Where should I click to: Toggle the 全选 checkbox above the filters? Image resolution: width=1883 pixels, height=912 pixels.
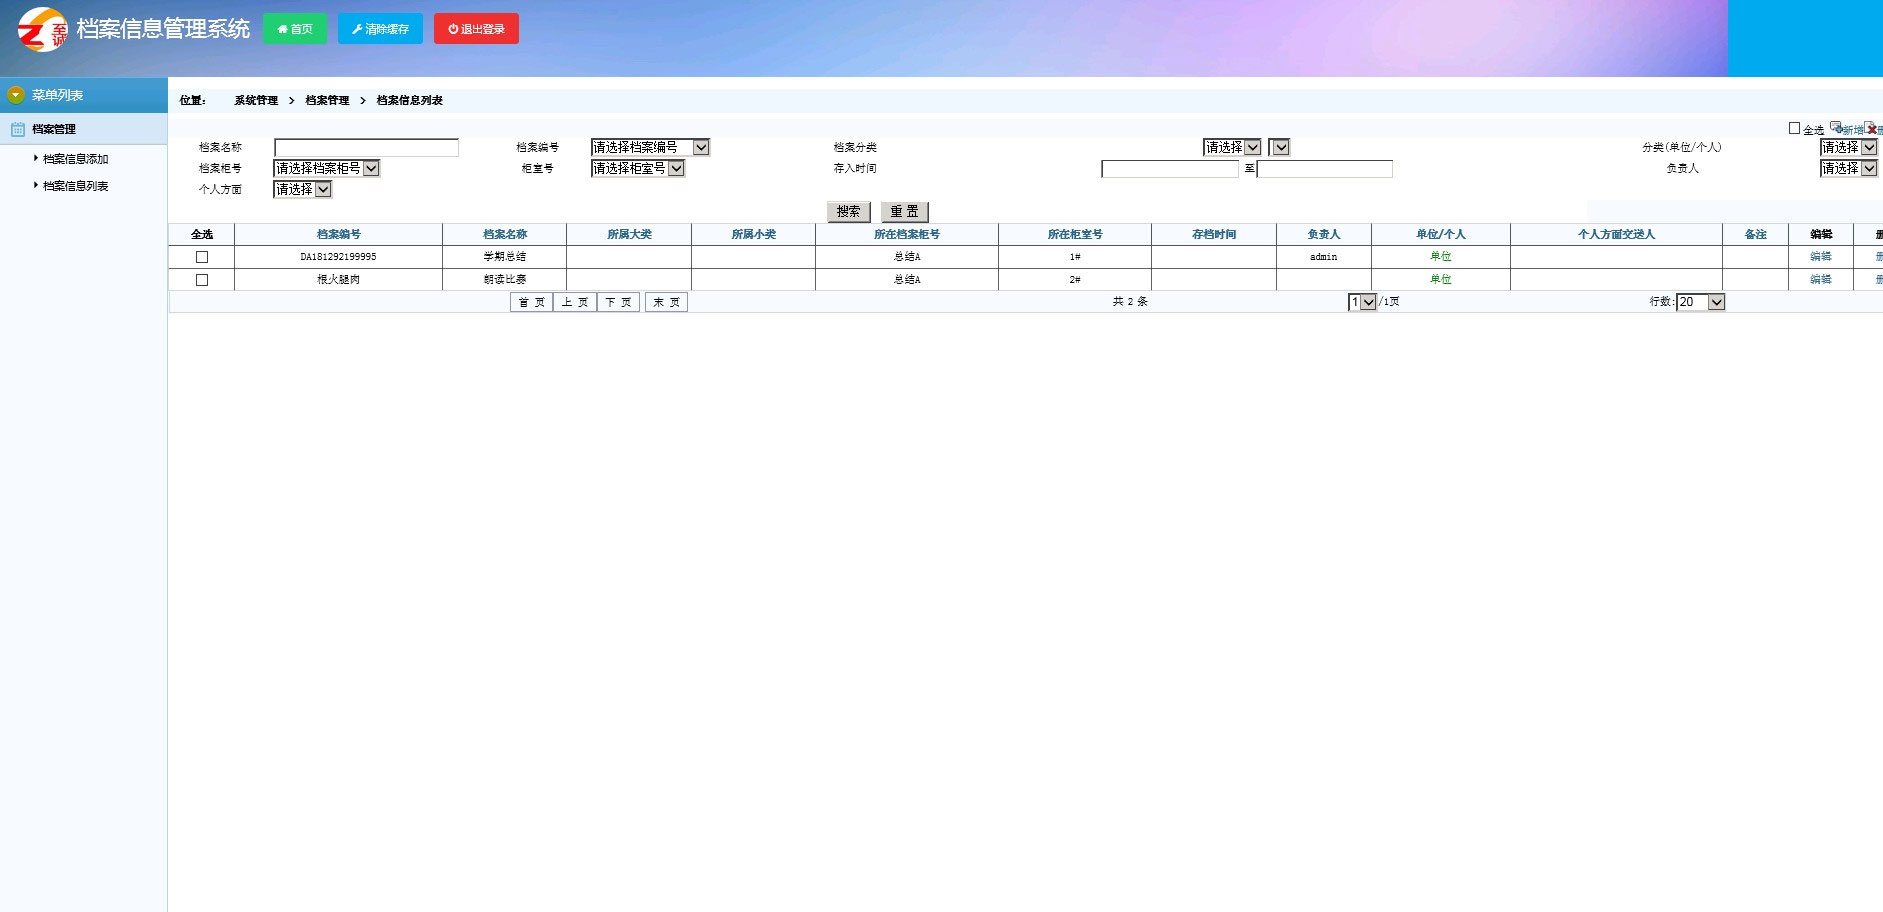pos(1794,128)
